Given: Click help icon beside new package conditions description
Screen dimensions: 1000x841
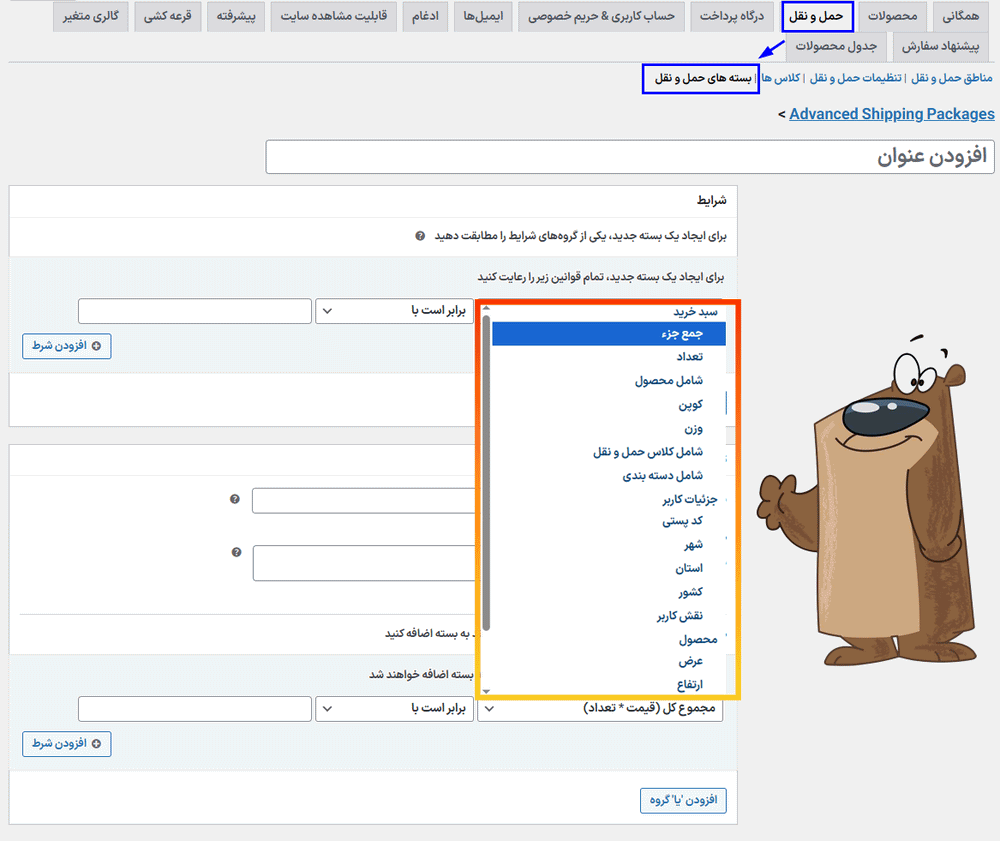Looking at the screenshot, I should pyautogui.click(x=420, y=236).
